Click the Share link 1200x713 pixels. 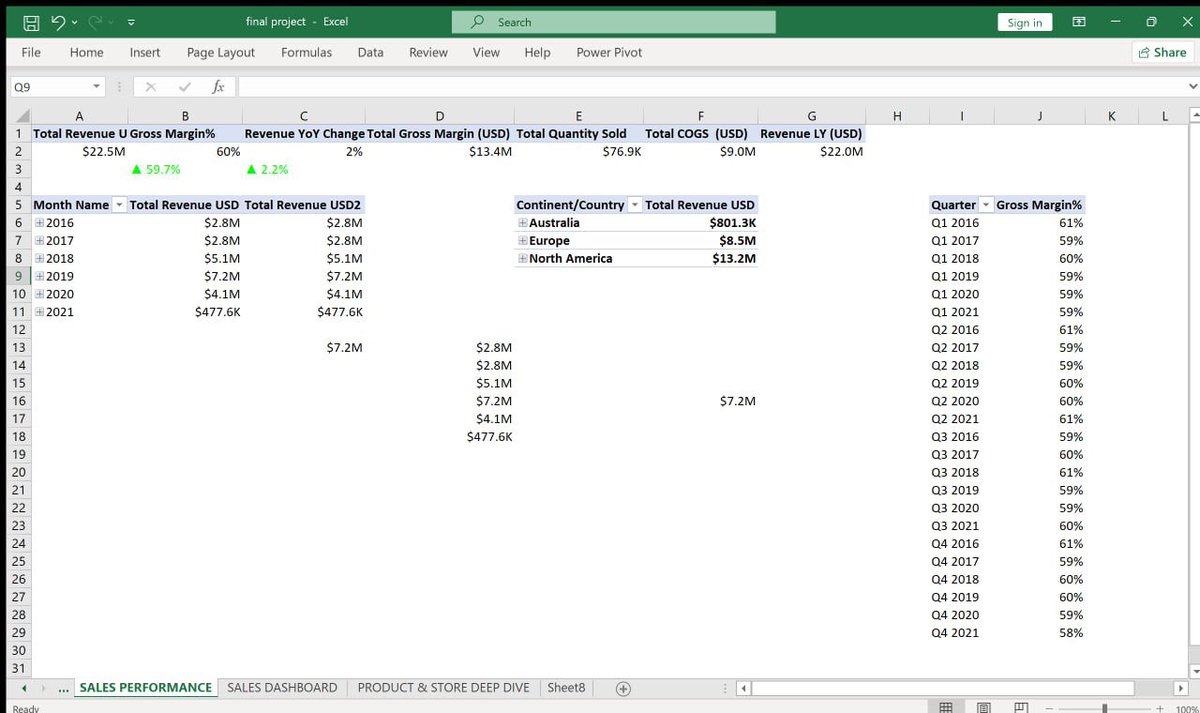[1161, 52]
